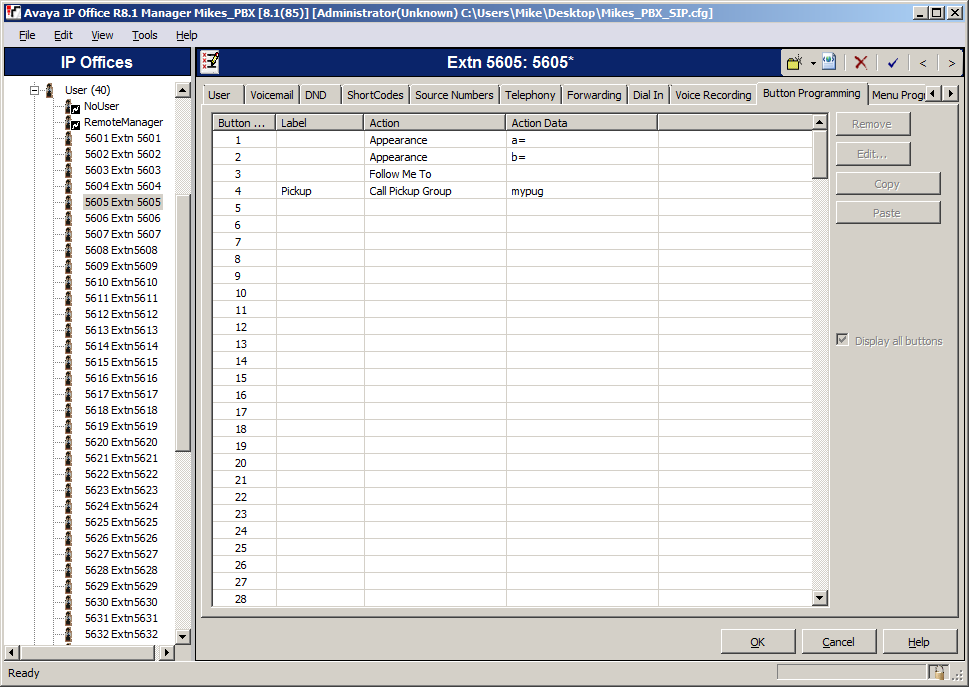
Task: Switch to the DND tab
Action: click(x=316, y=95)
